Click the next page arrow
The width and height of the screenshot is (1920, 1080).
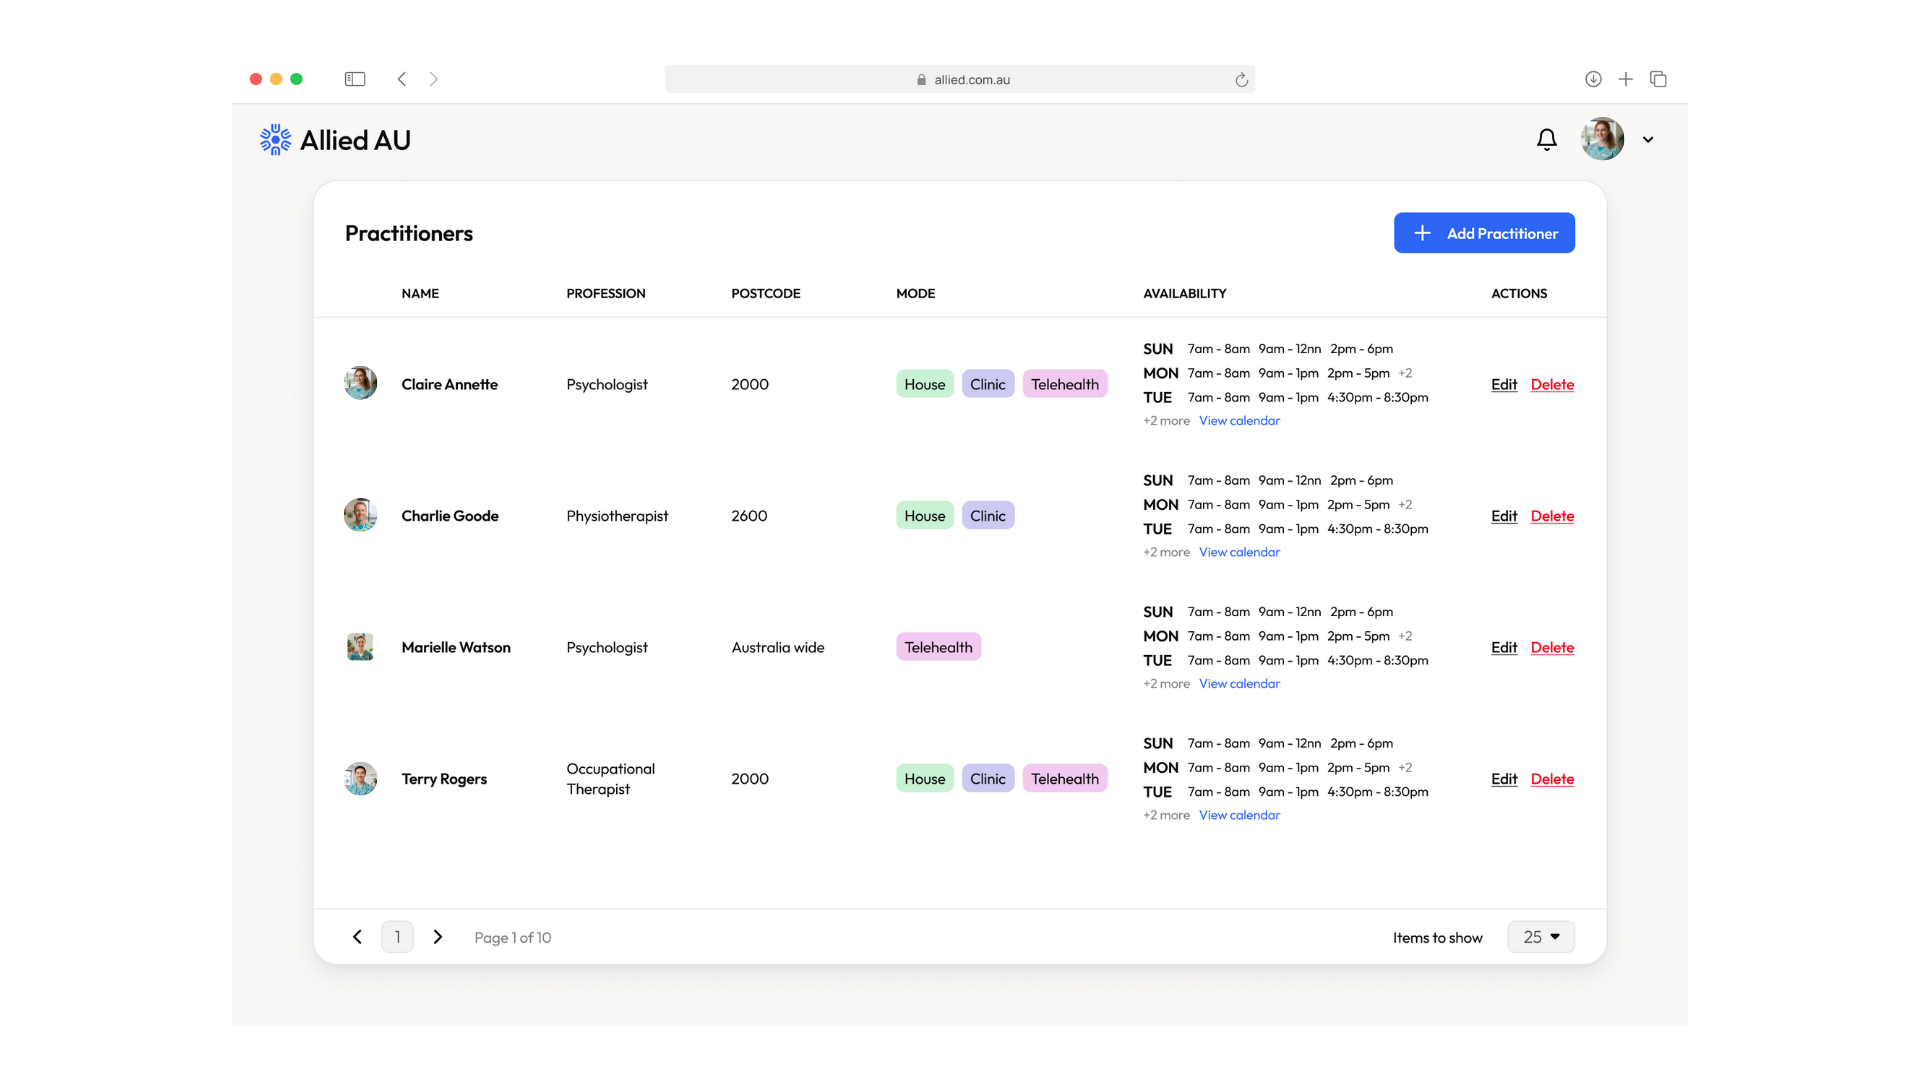tap(437, 937)
